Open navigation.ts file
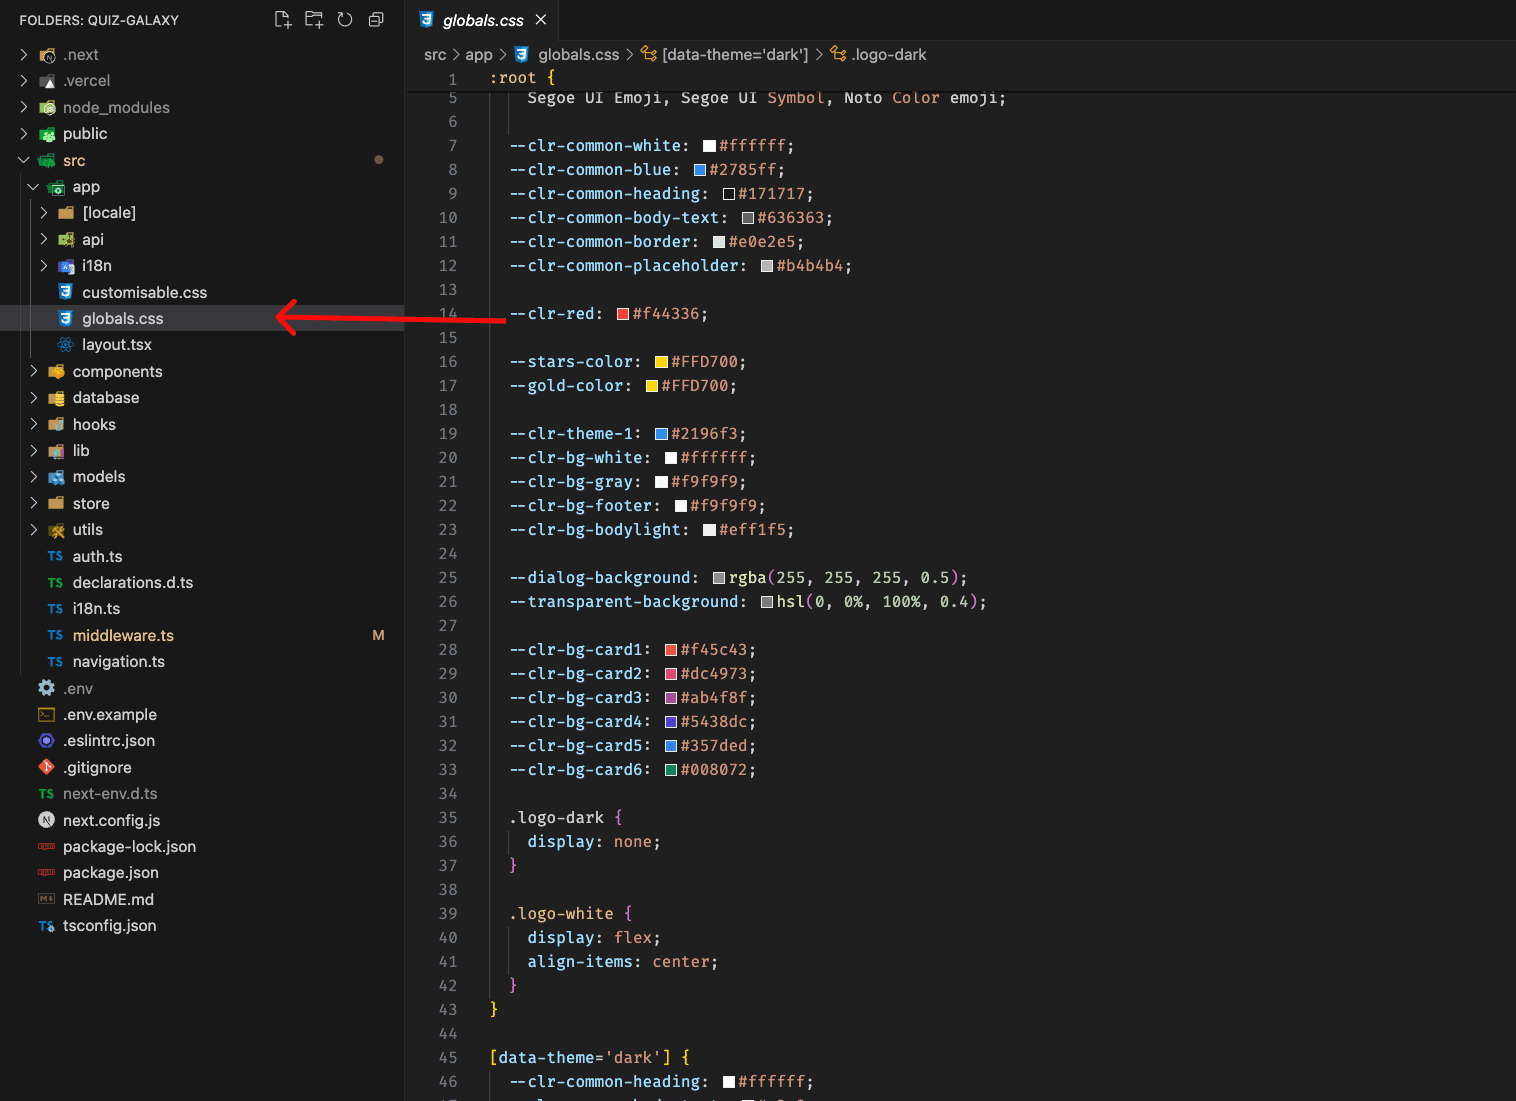The height and width of the screenshot is (1101, 1516). (x=119, y=662)
